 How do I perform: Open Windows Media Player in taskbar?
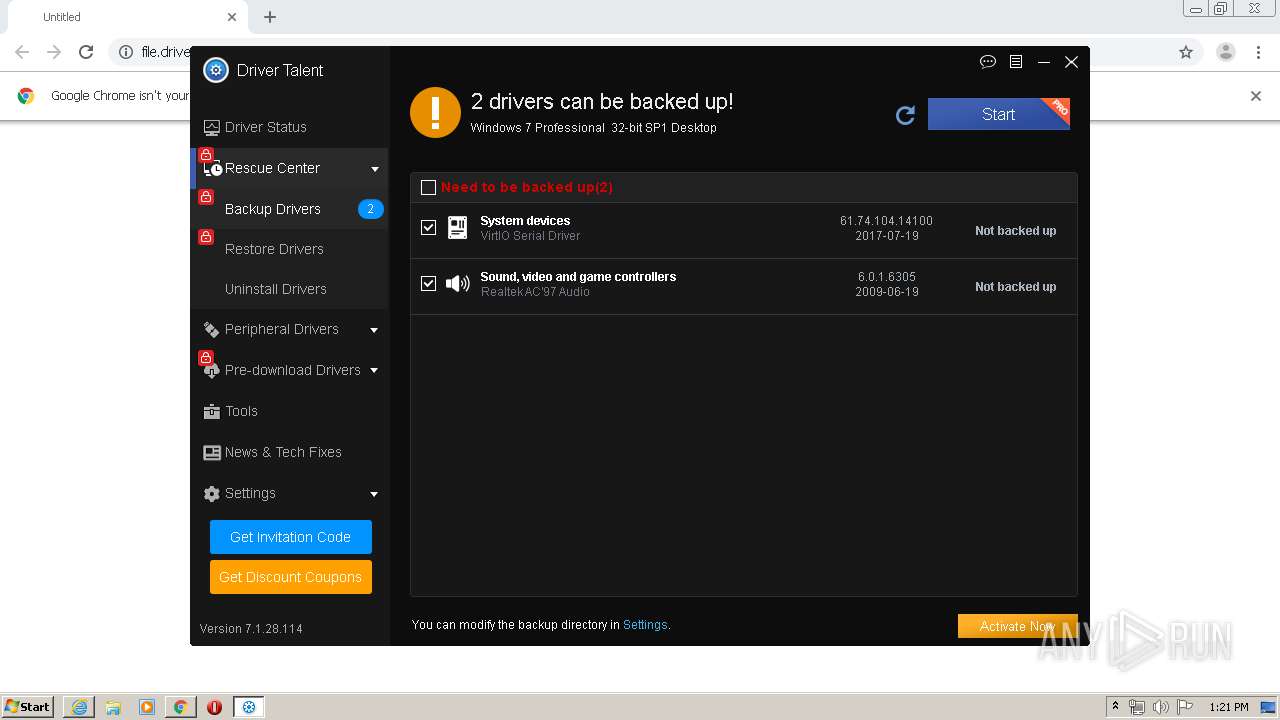pos(147,707)
